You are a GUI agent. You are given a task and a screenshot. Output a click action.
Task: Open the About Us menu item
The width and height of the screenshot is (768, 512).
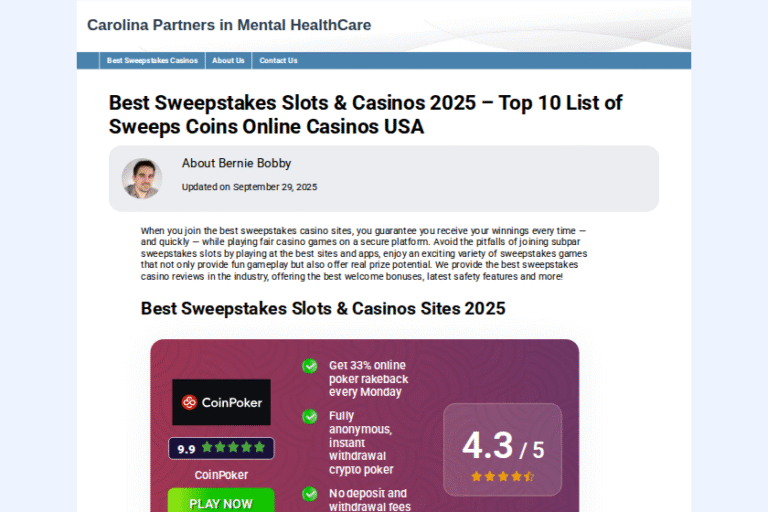(228, 61)
